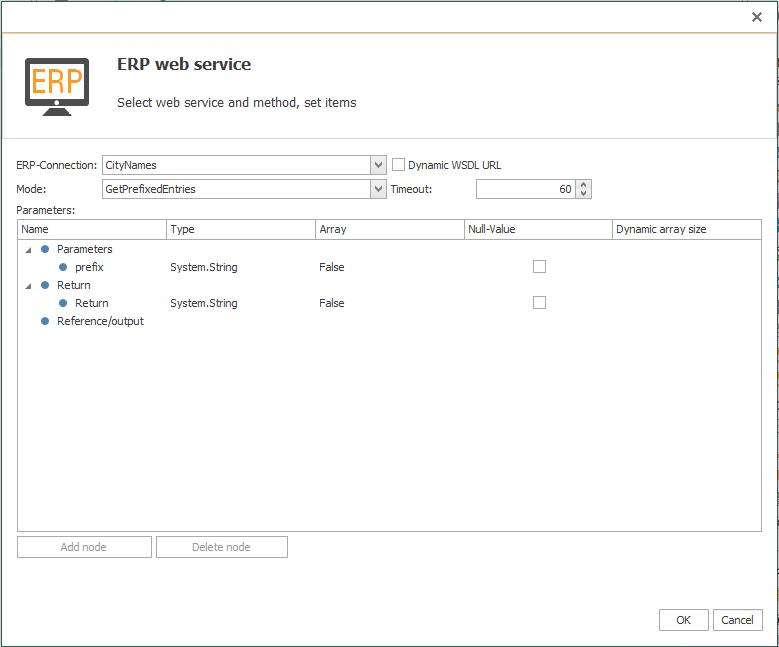The width and height of the screenshot is (779, 647).
Task: Click the Name column header
Action: (92, 229)
